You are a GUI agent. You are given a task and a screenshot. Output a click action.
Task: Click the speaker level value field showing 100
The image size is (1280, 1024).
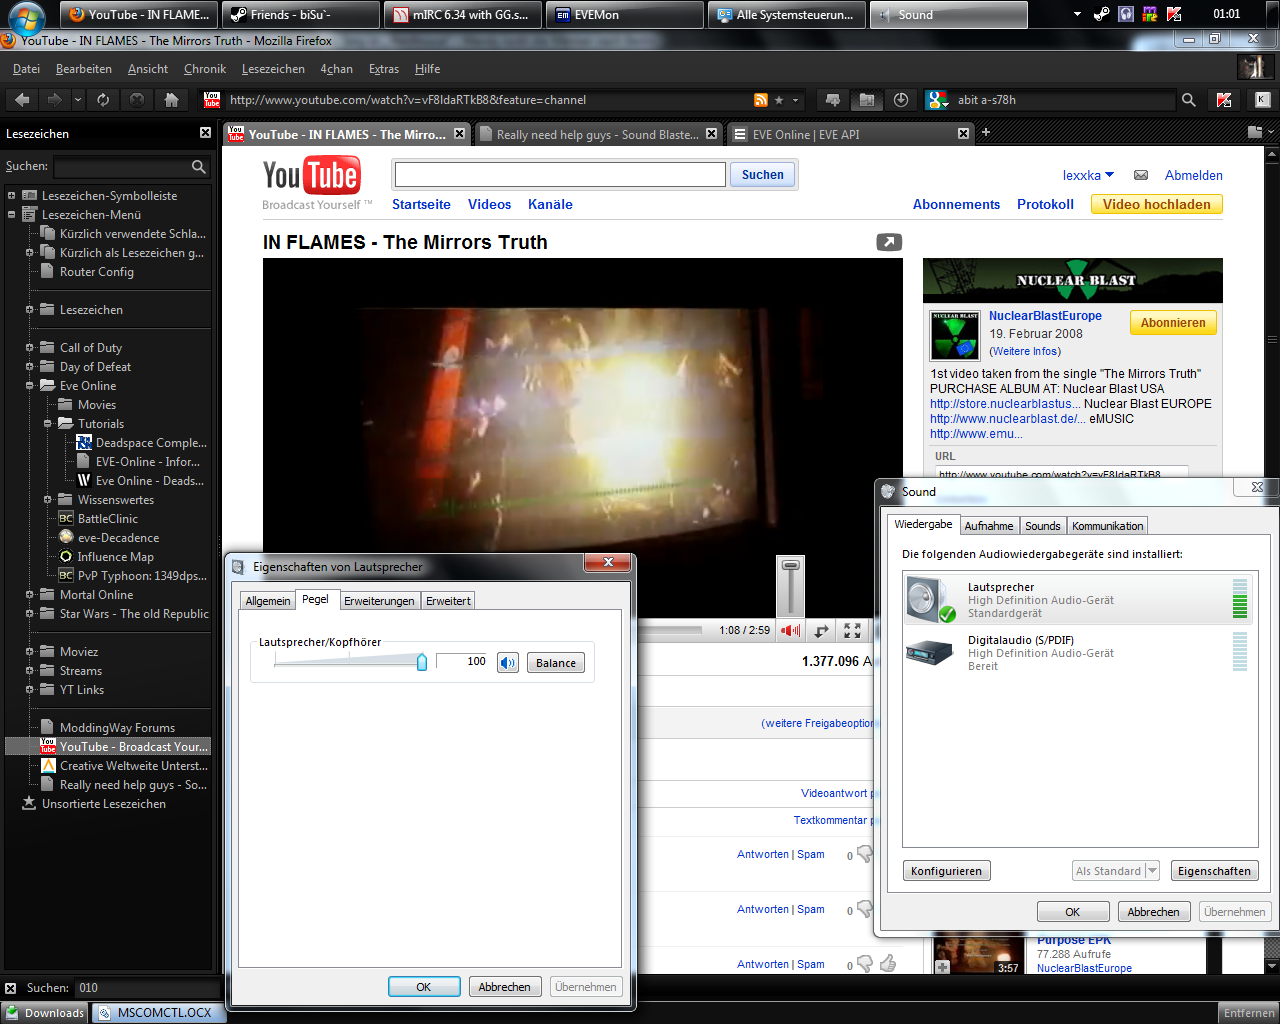click(463, 661)
